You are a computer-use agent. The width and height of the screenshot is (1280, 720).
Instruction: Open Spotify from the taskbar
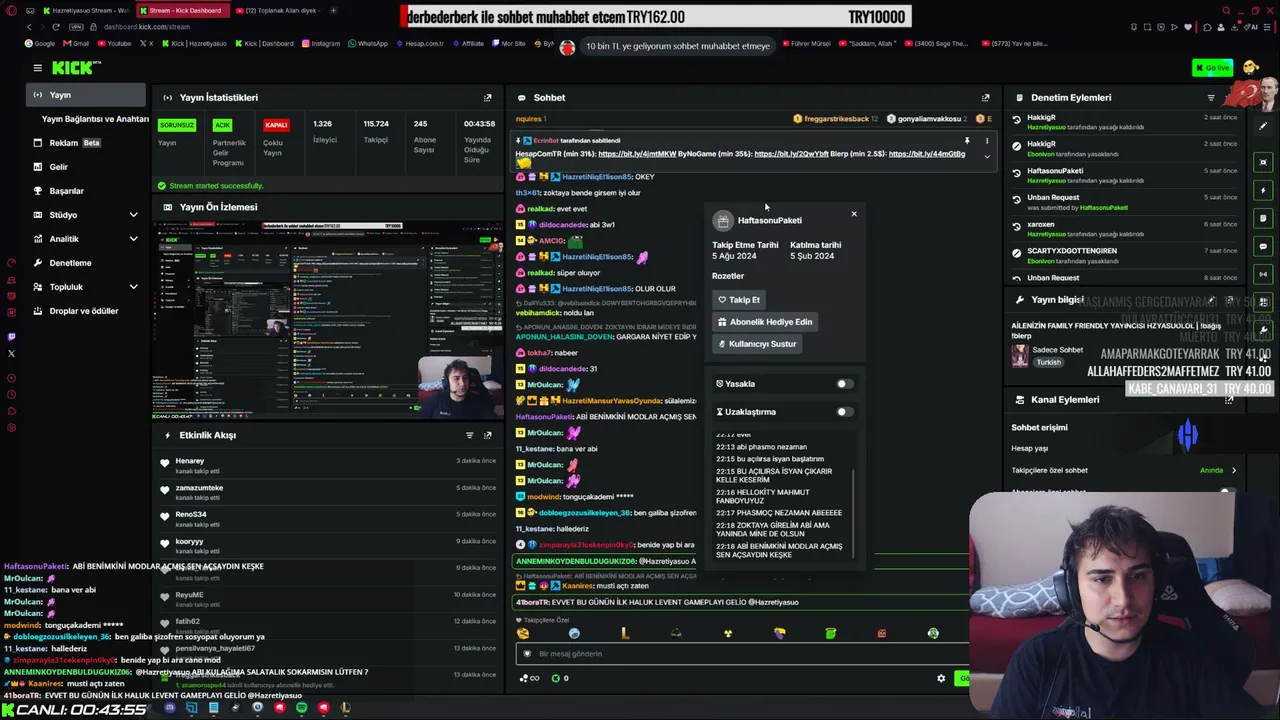click(301, 708)
